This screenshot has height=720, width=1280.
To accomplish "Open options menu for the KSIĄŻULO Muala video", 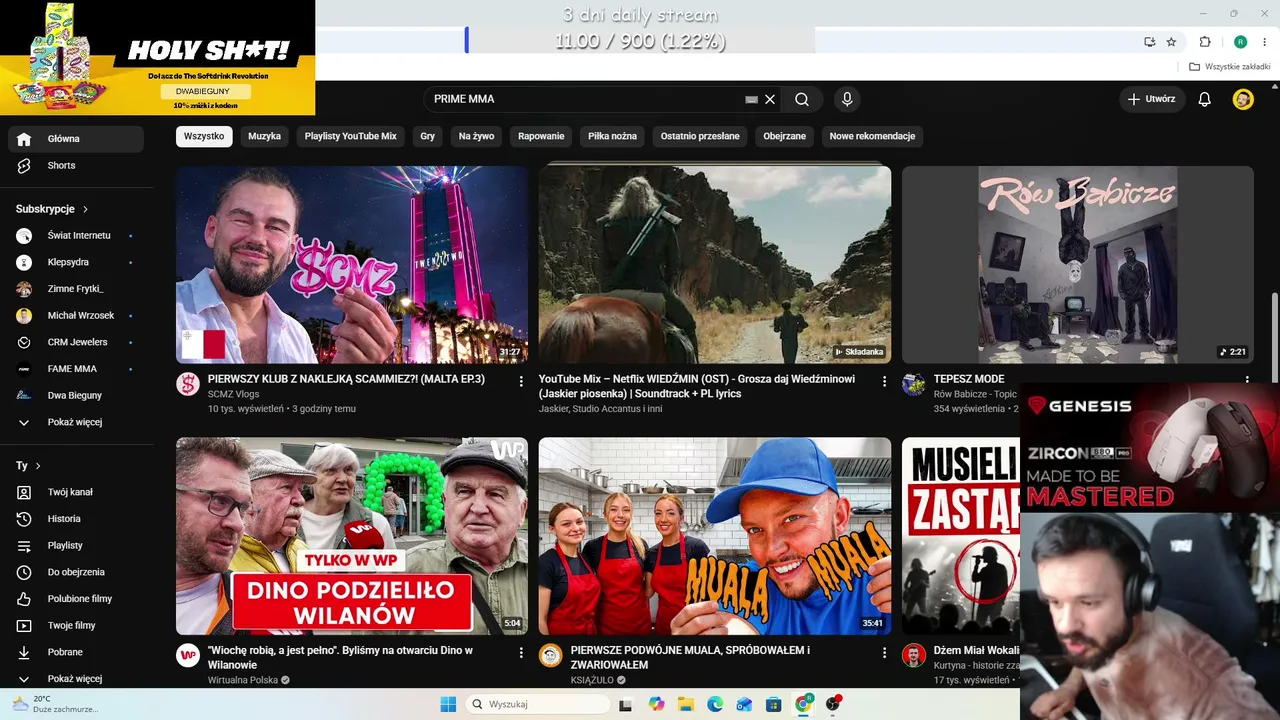I will (x=884, y=652).
